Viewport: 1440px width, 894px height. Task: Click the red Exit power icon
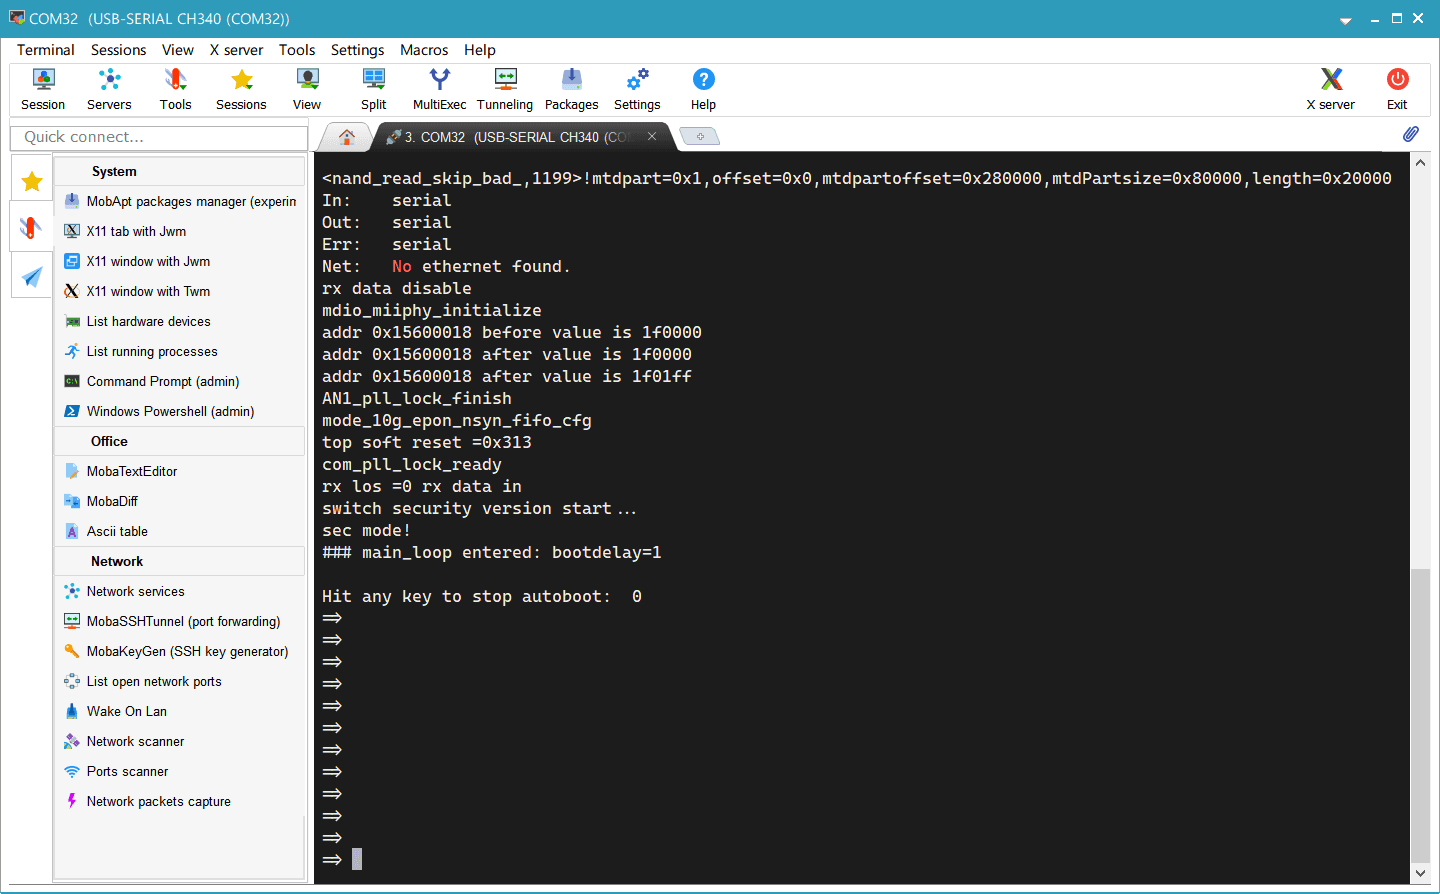coord(1397,89)
